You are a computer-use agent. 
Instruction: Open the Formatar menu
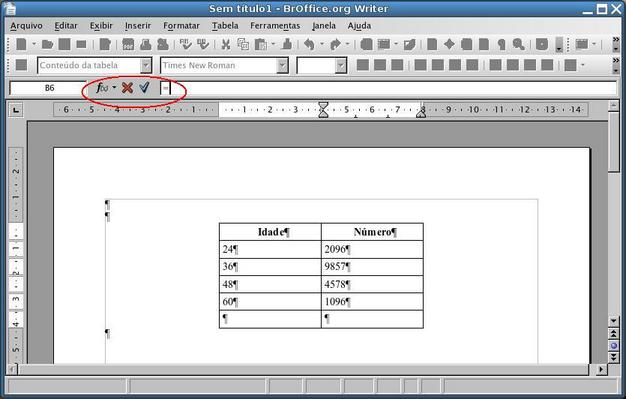181,26
